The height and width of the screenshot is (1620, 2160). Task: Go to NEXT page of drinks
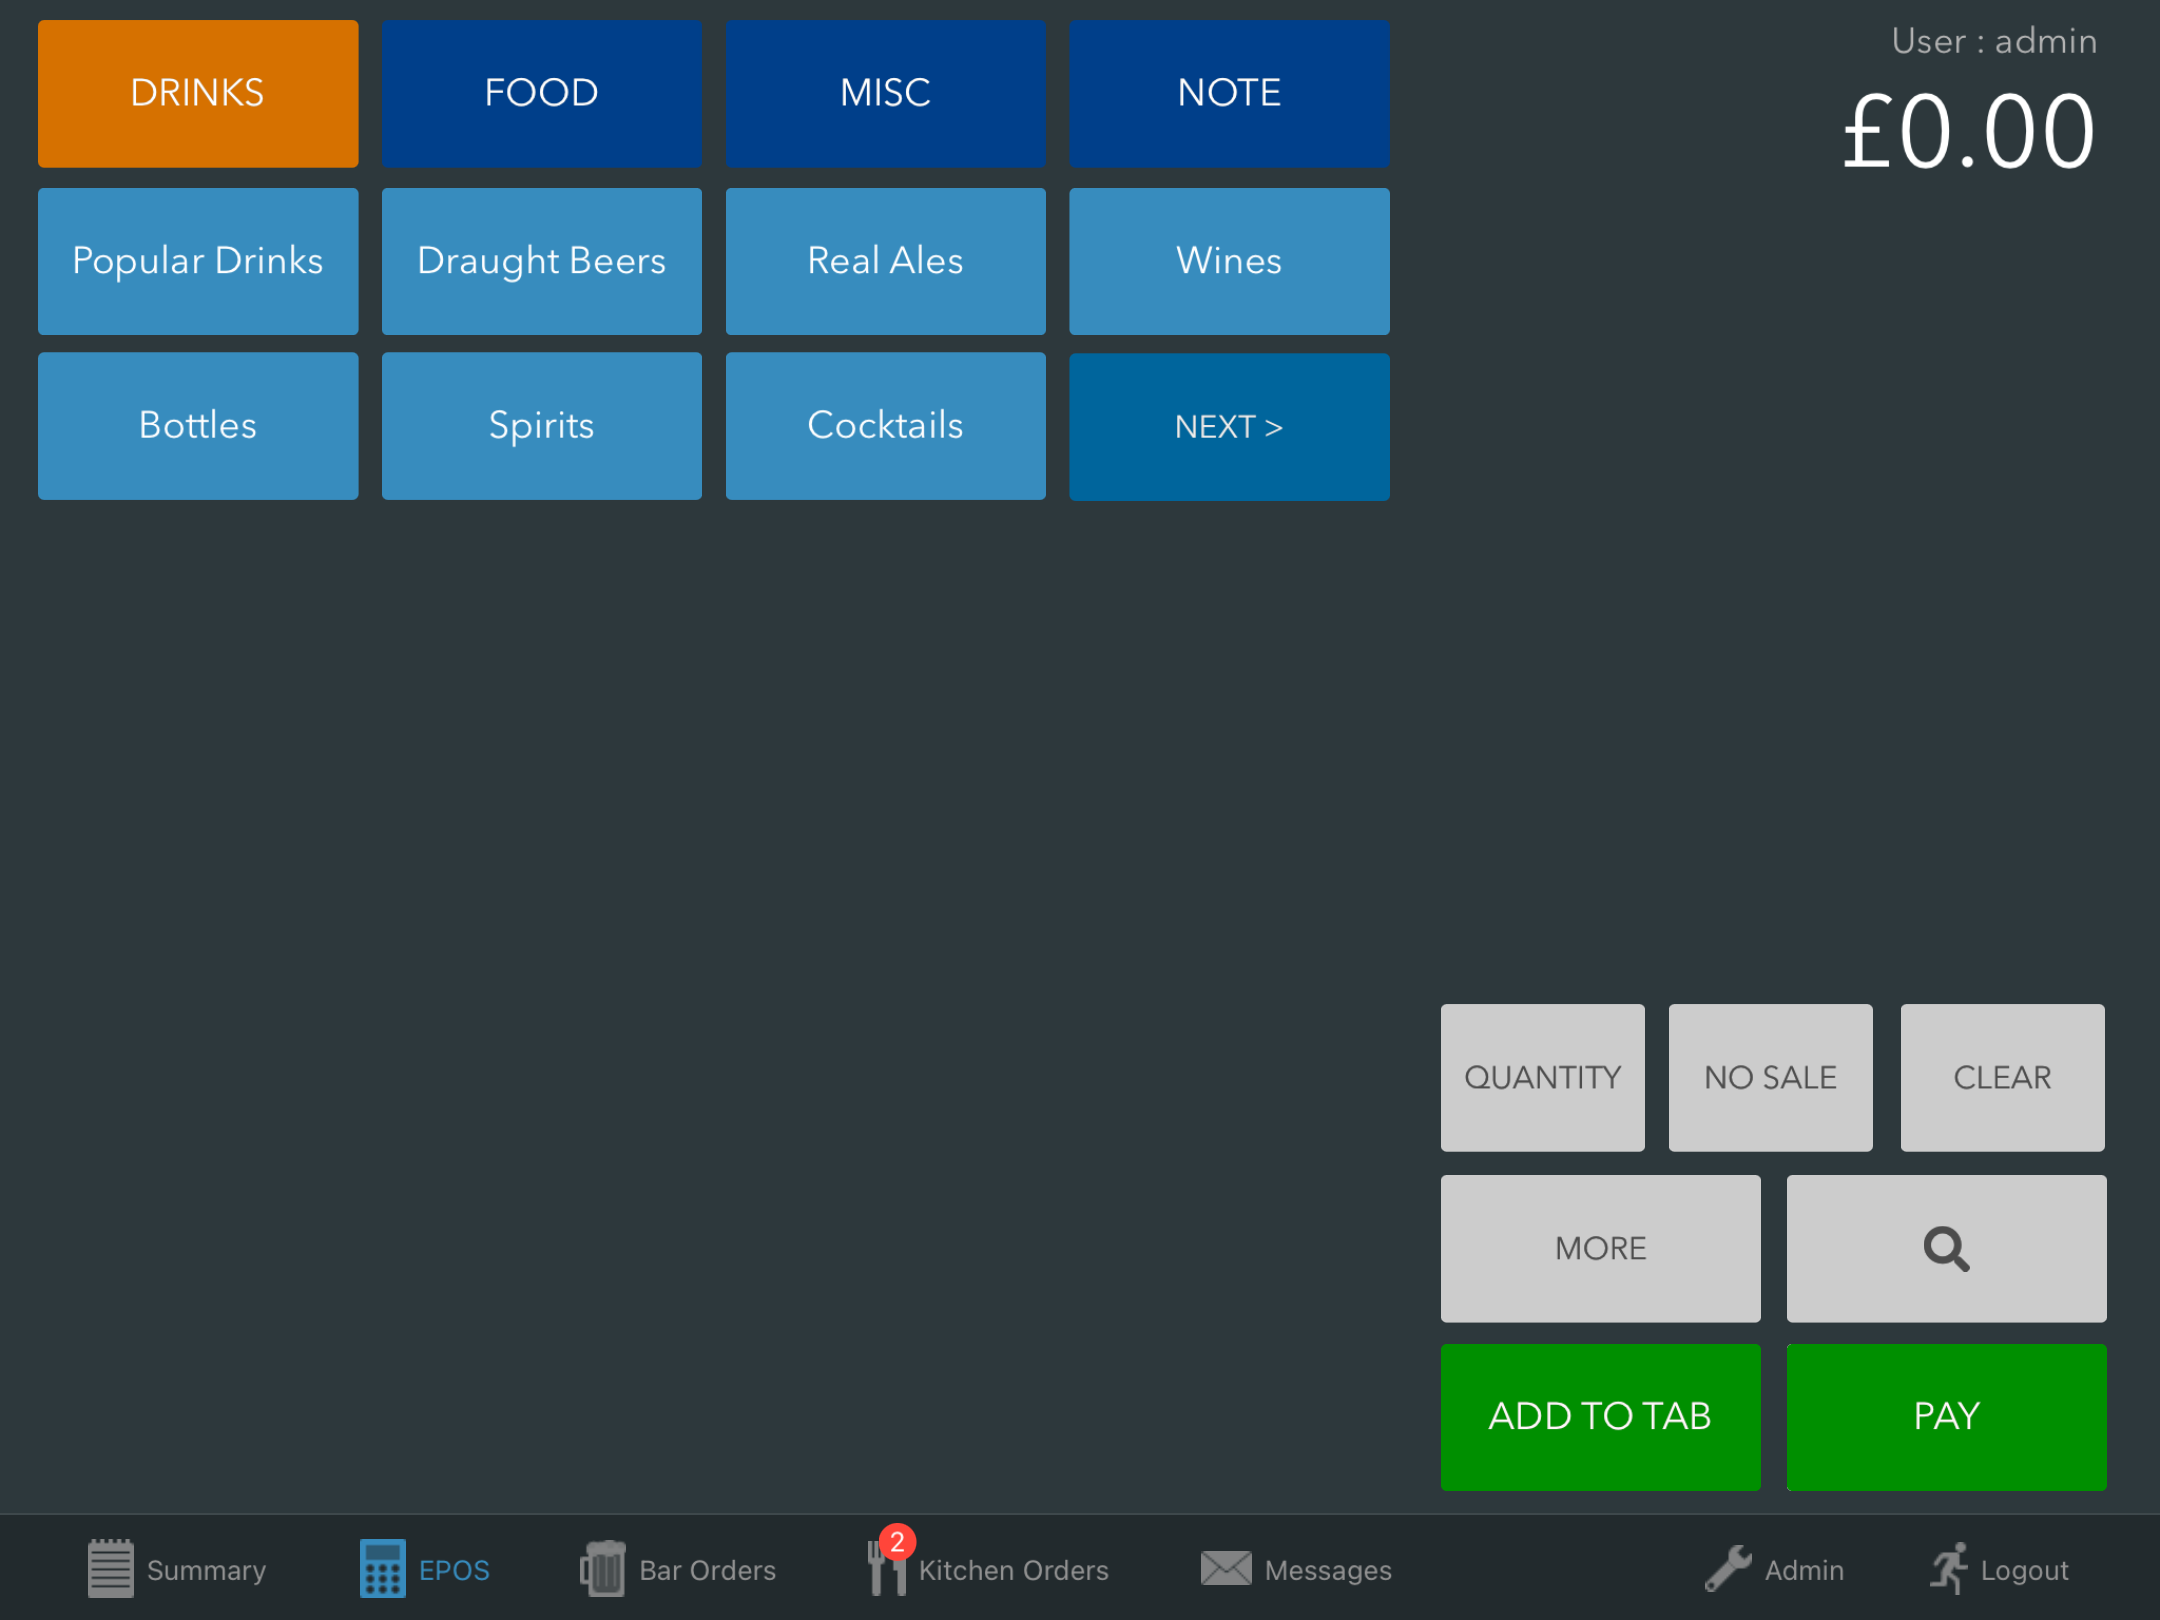(x=1229, y=427)
